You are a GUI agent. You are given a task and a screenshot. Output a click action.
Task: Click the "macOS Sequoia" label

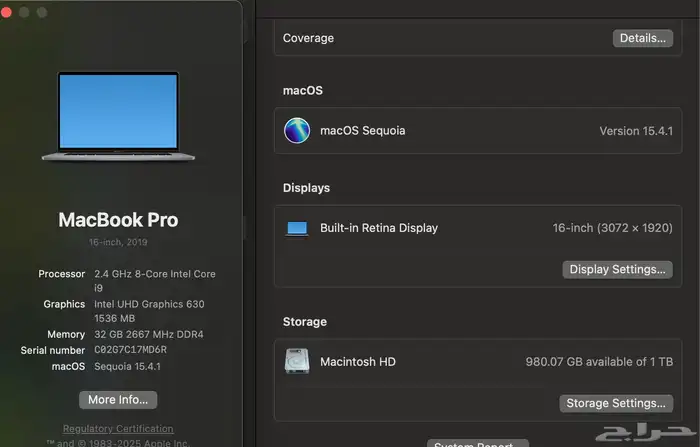362,130
